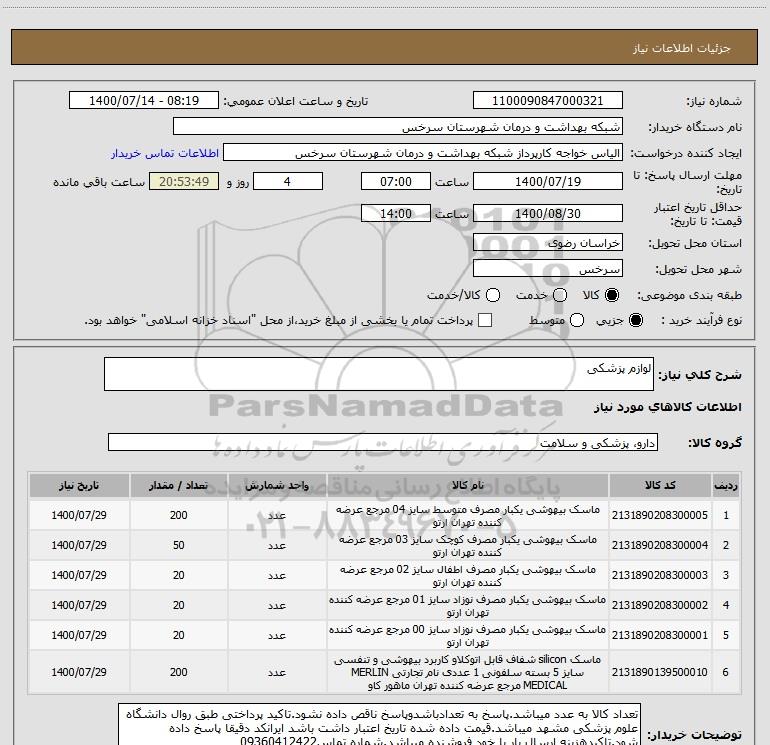This screenshot has height=745, width=770.
Task: Click need date 1400/07/29 in row 1
Action: tap(79, 515)
